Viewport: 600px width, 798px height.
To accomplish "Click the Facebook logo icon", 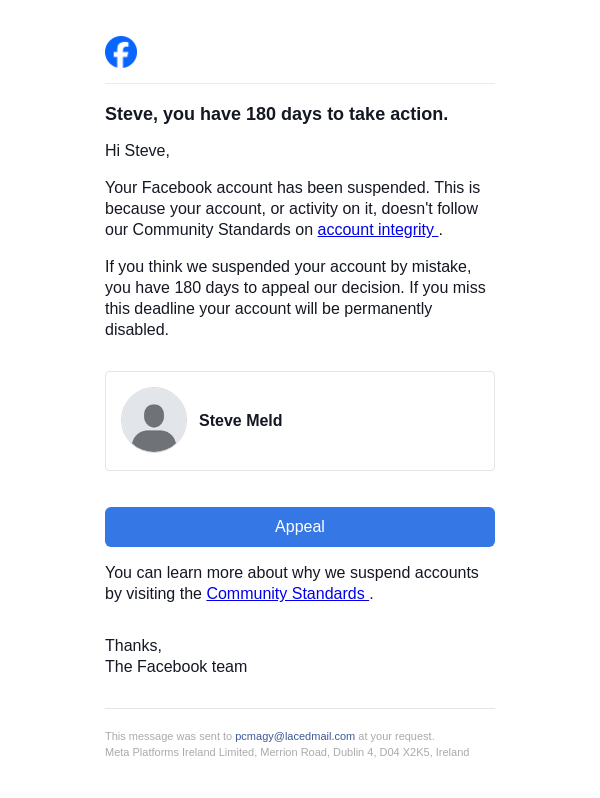I will (x=121, y=52).
